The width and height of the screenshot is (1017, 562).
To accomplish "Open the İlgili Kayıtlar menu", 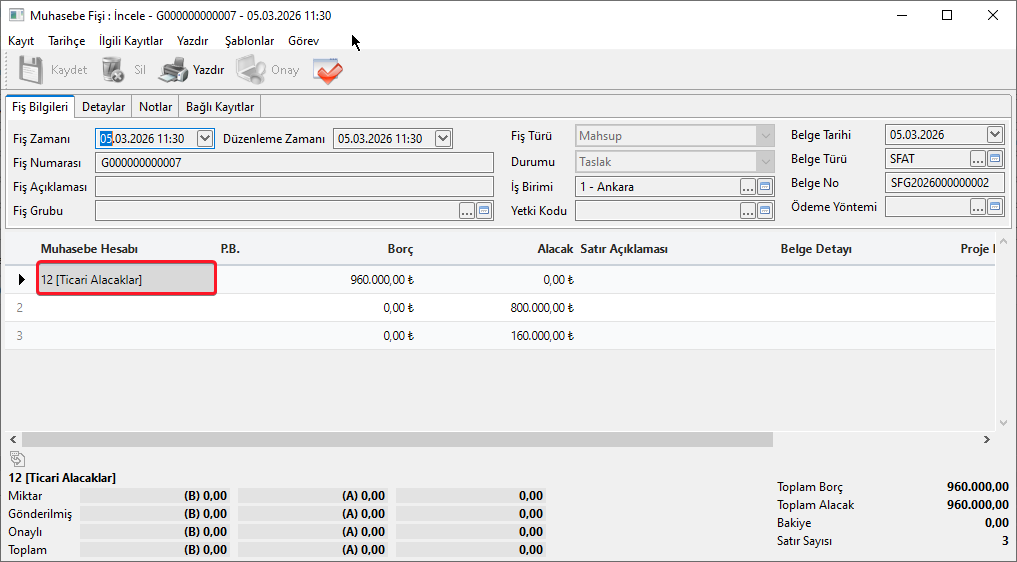I will 131,41.
